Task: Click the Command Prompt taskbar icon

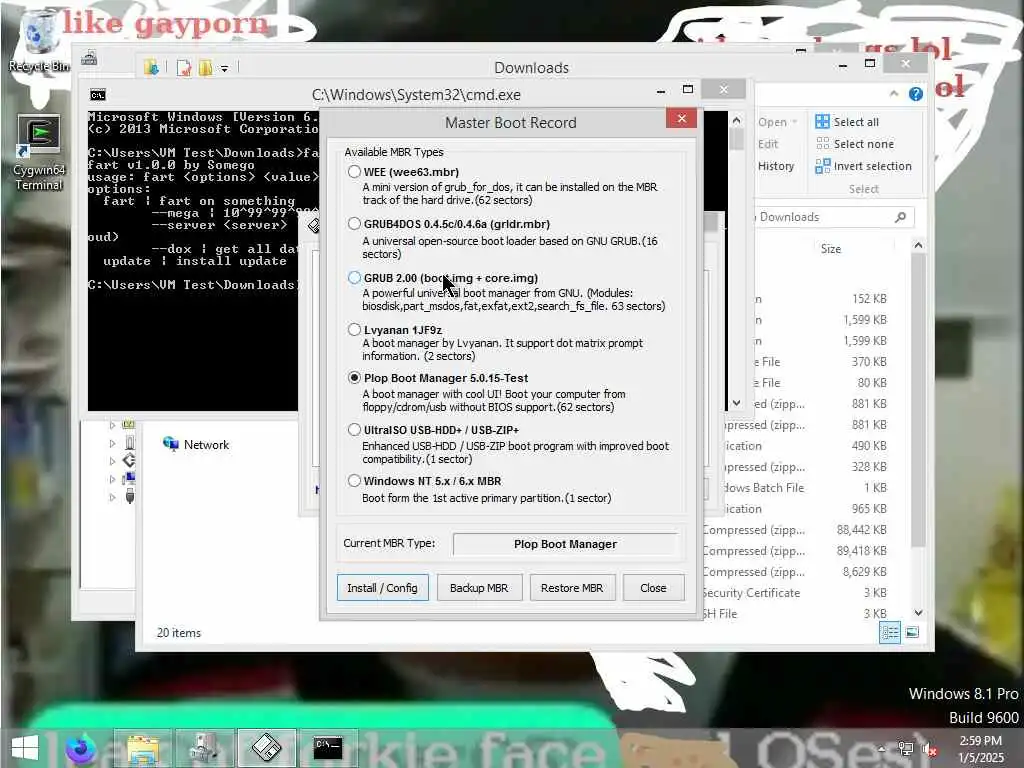Action: 328,748
